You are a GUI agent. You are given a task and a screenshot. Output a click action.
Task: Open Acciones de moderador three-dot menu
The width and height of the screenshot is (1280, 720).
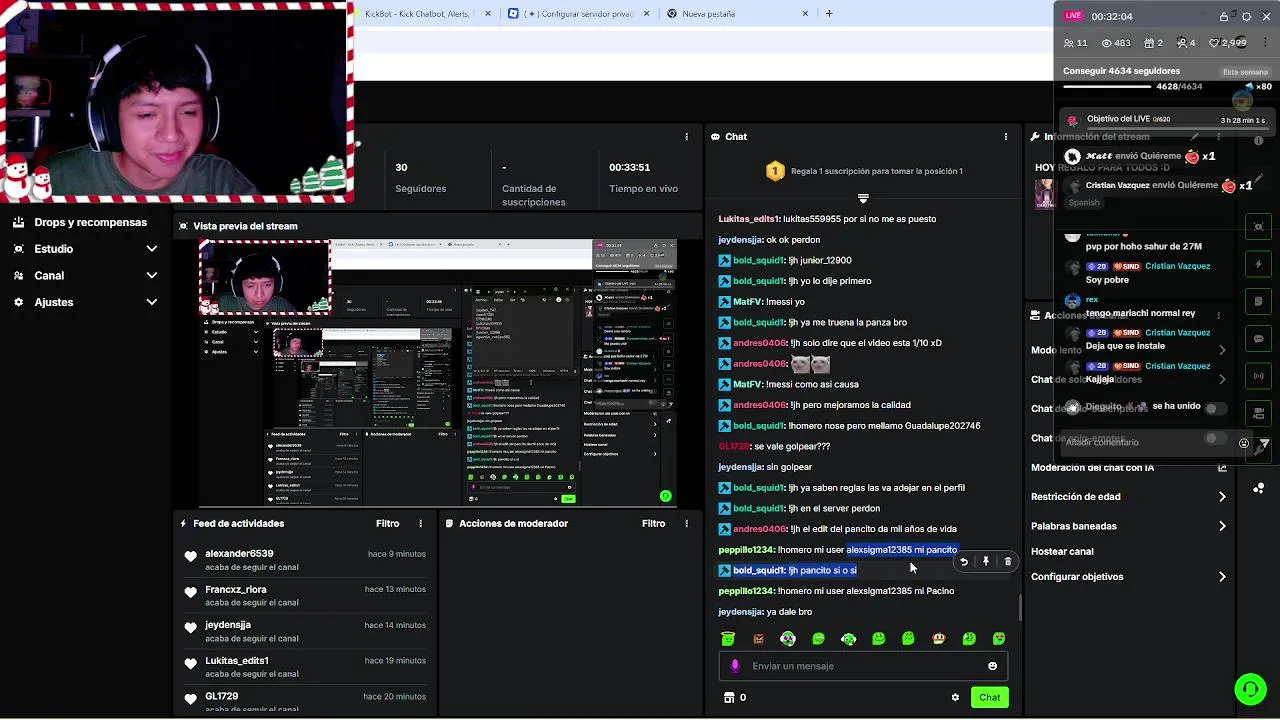pos(686,523)
